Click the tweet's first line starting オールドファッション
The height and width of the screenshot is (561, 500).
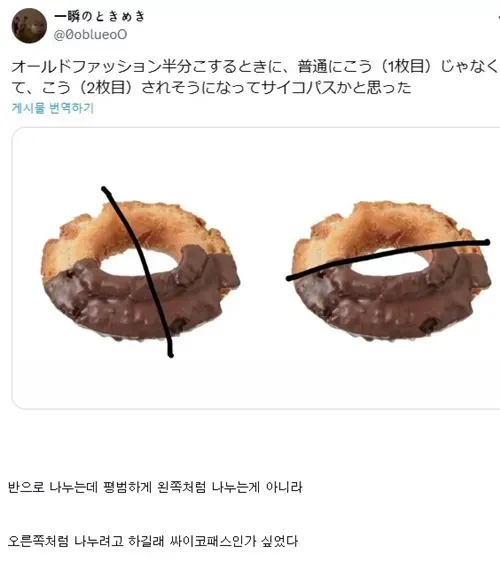254,67
